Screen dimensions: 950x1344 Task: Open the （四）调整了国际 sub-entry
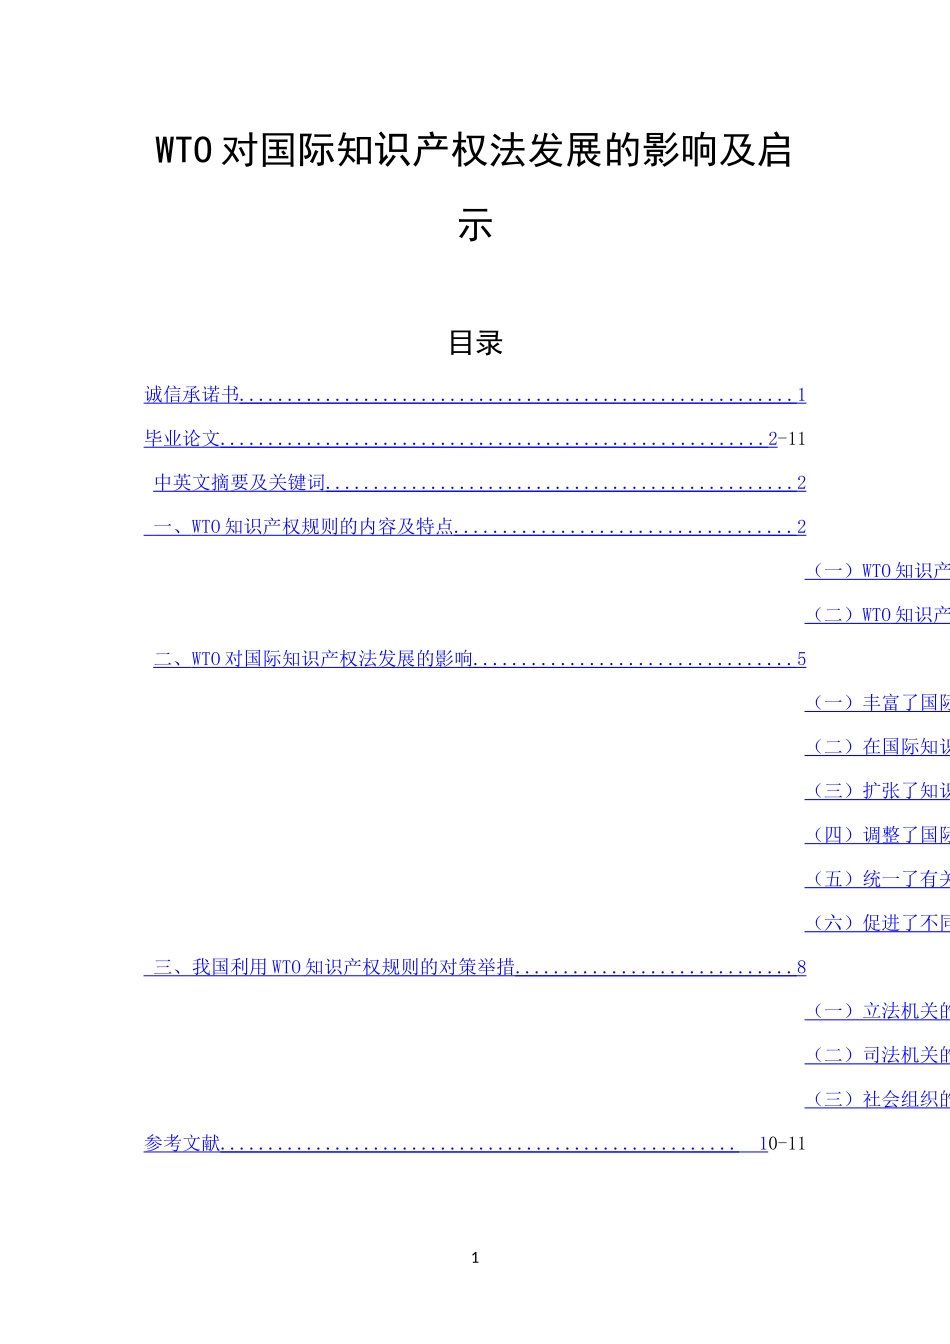coord(877,835)
